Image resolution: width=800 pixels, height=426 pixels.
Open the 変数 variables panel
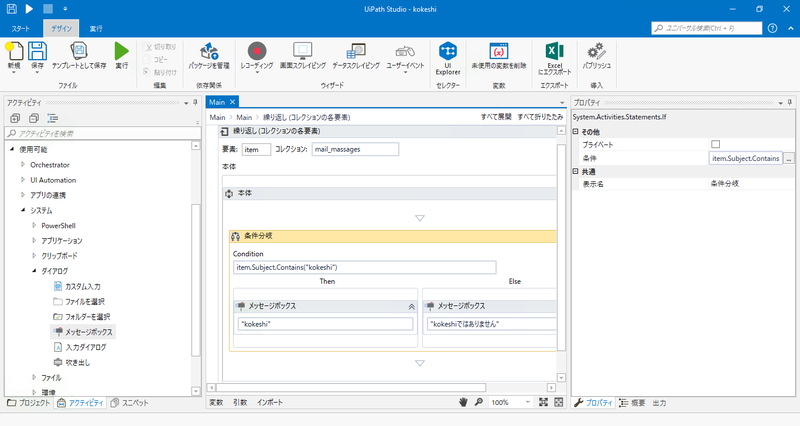tap(216, 403)
